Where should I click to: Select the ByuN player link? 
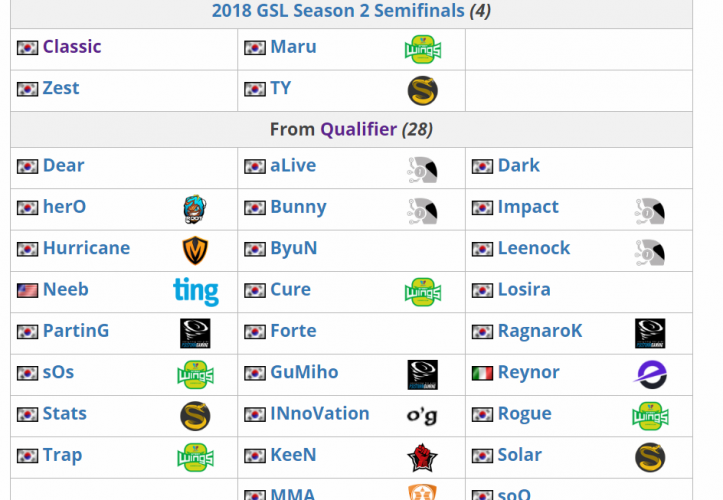tap(294, 248)
